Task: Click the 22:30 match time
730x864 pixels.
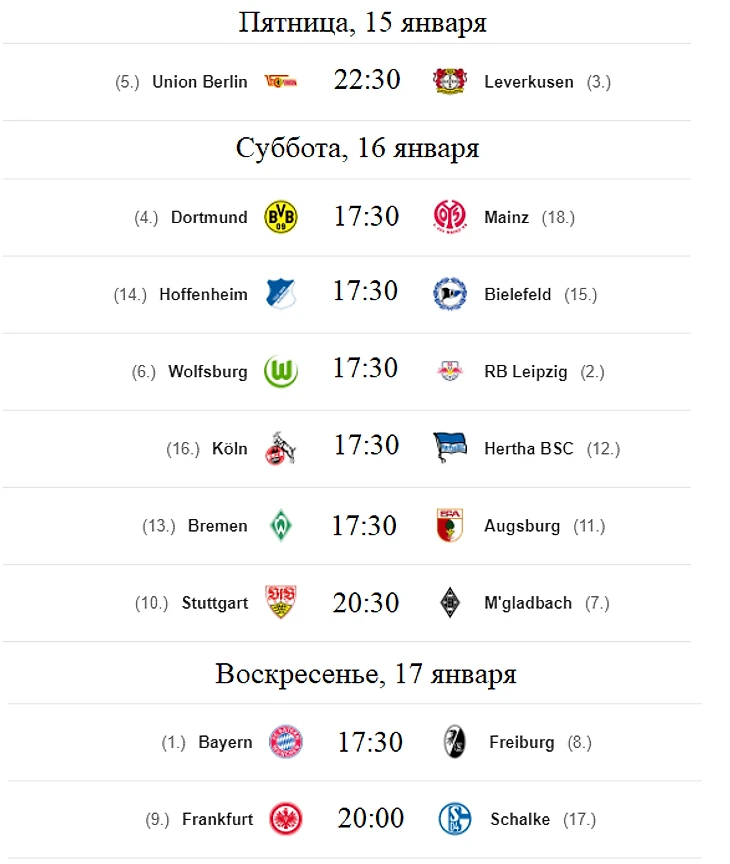Action: point(366,81)
